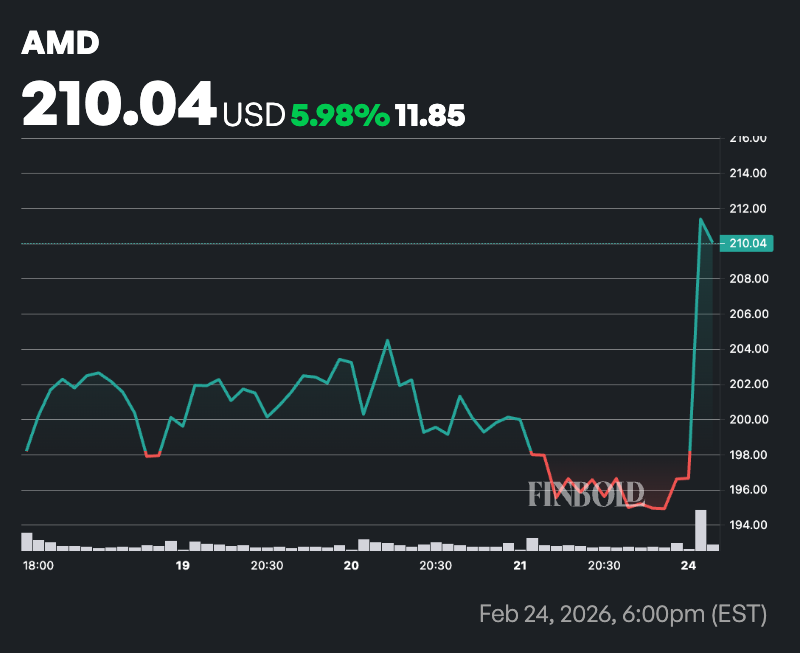Select the current price tag on right axis
Screen dimensions: 800x653
tap(746, 241)
